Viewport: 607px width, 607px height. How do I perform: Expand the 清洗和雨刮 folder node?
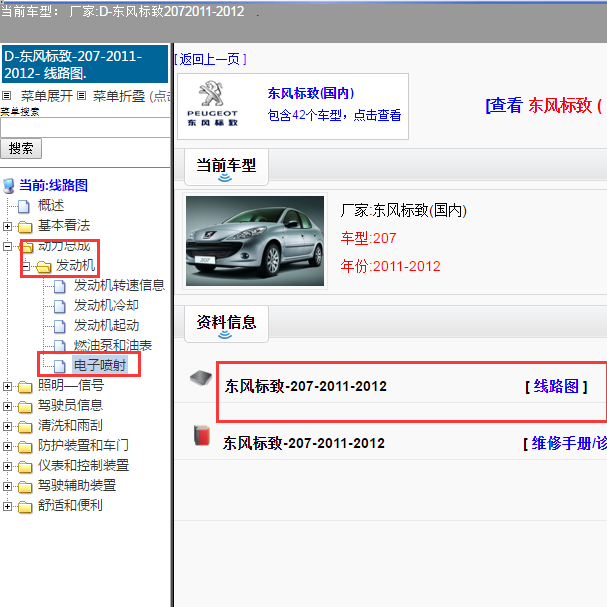pos(7,427)
